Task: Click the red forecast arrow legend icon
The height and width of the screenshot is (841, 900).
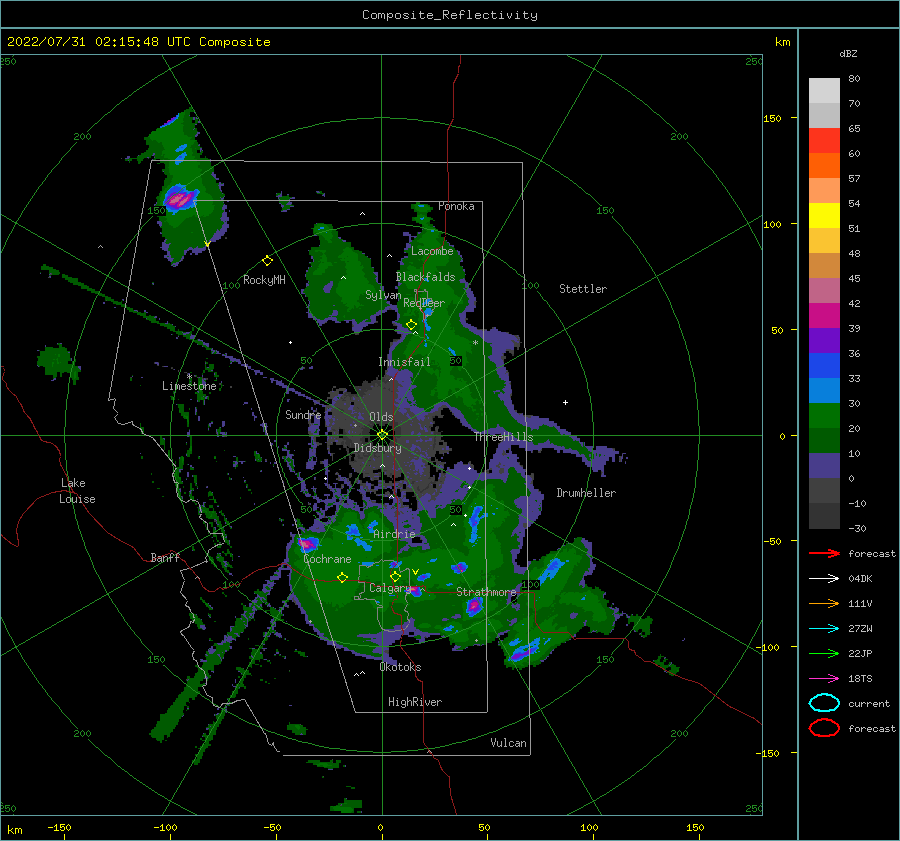Action: click(x=824, y=553)
